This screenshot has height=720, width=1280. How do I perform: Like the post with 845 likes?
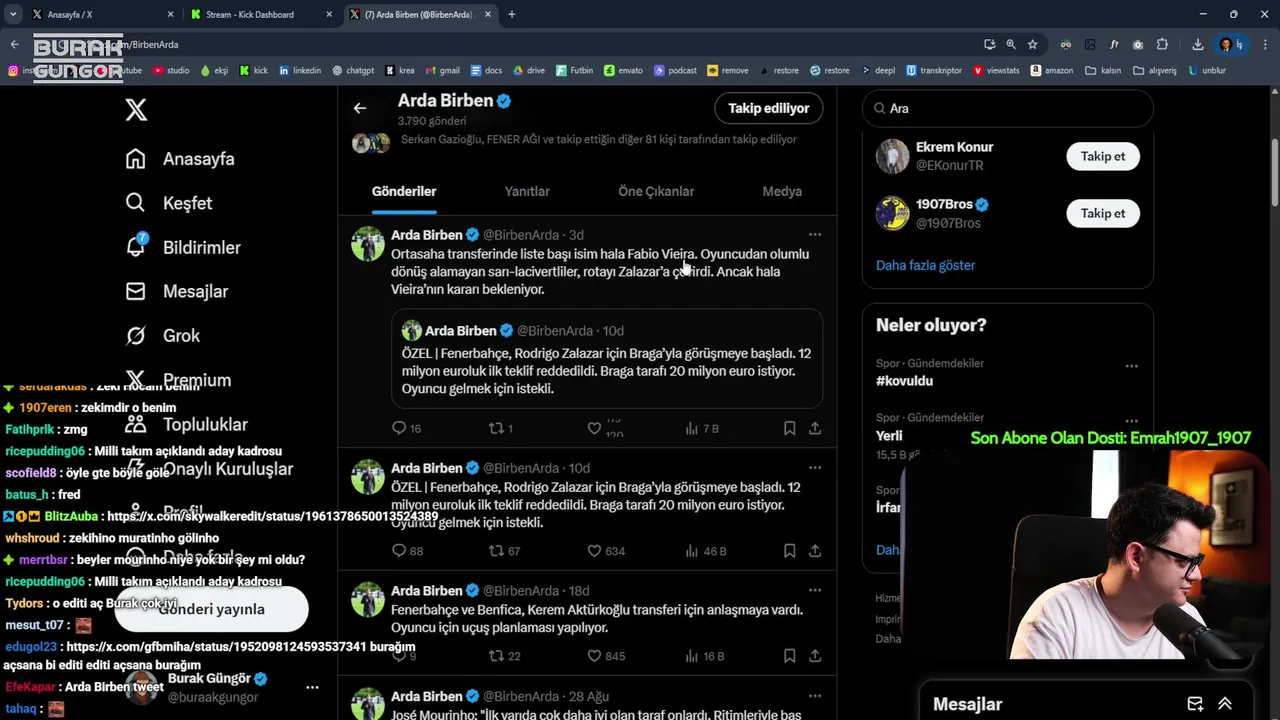click(x=606, y=656)
